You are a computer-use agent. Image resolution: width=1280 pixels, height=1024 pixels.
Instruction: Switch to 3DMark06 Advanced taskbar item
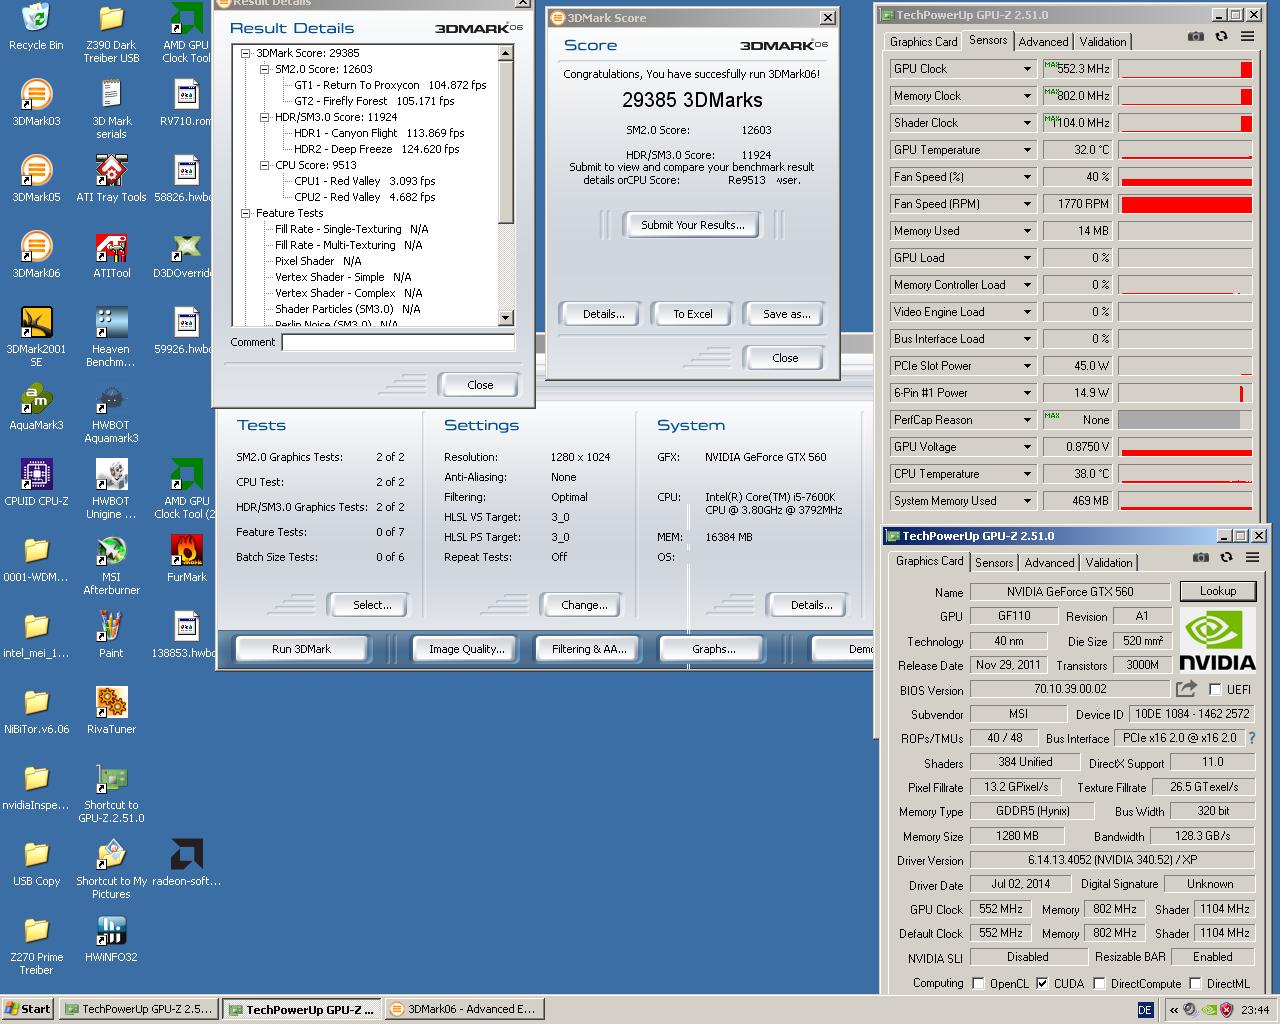463,1009
